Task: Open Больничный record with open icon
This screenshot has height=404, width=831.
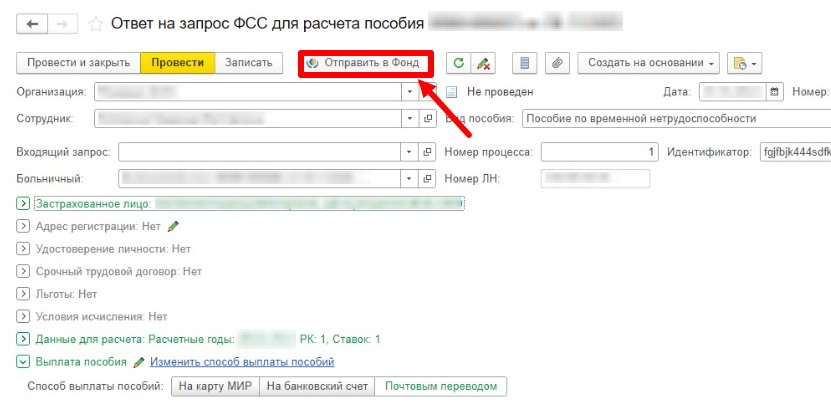Action: pos(428,179)
